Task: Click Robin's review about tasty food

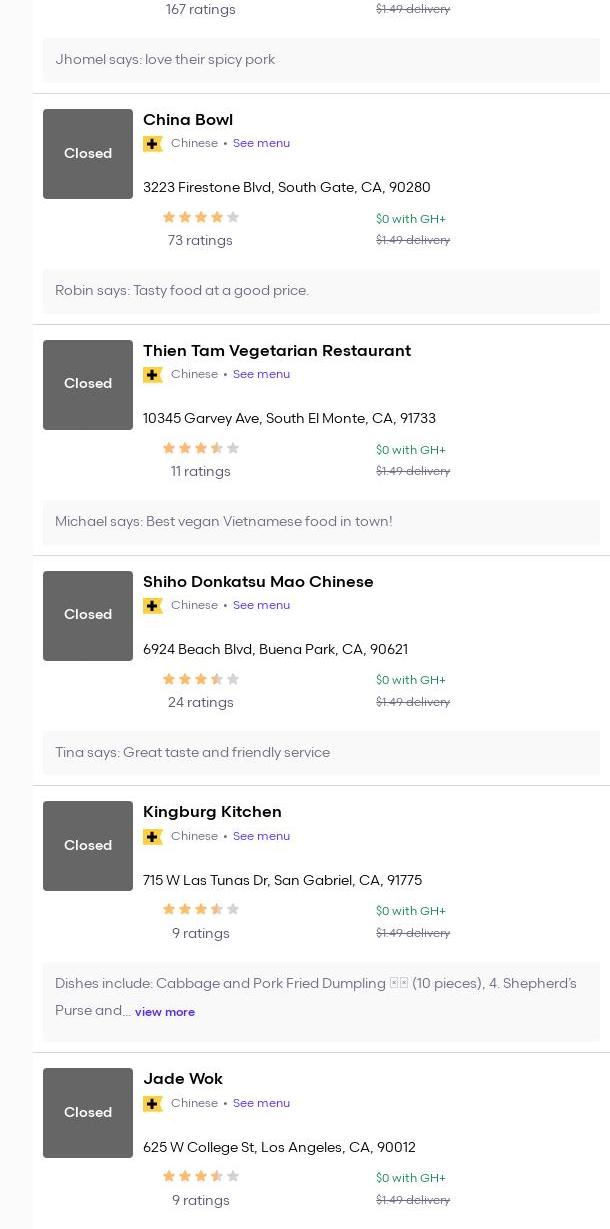Action: click(182, 291)
